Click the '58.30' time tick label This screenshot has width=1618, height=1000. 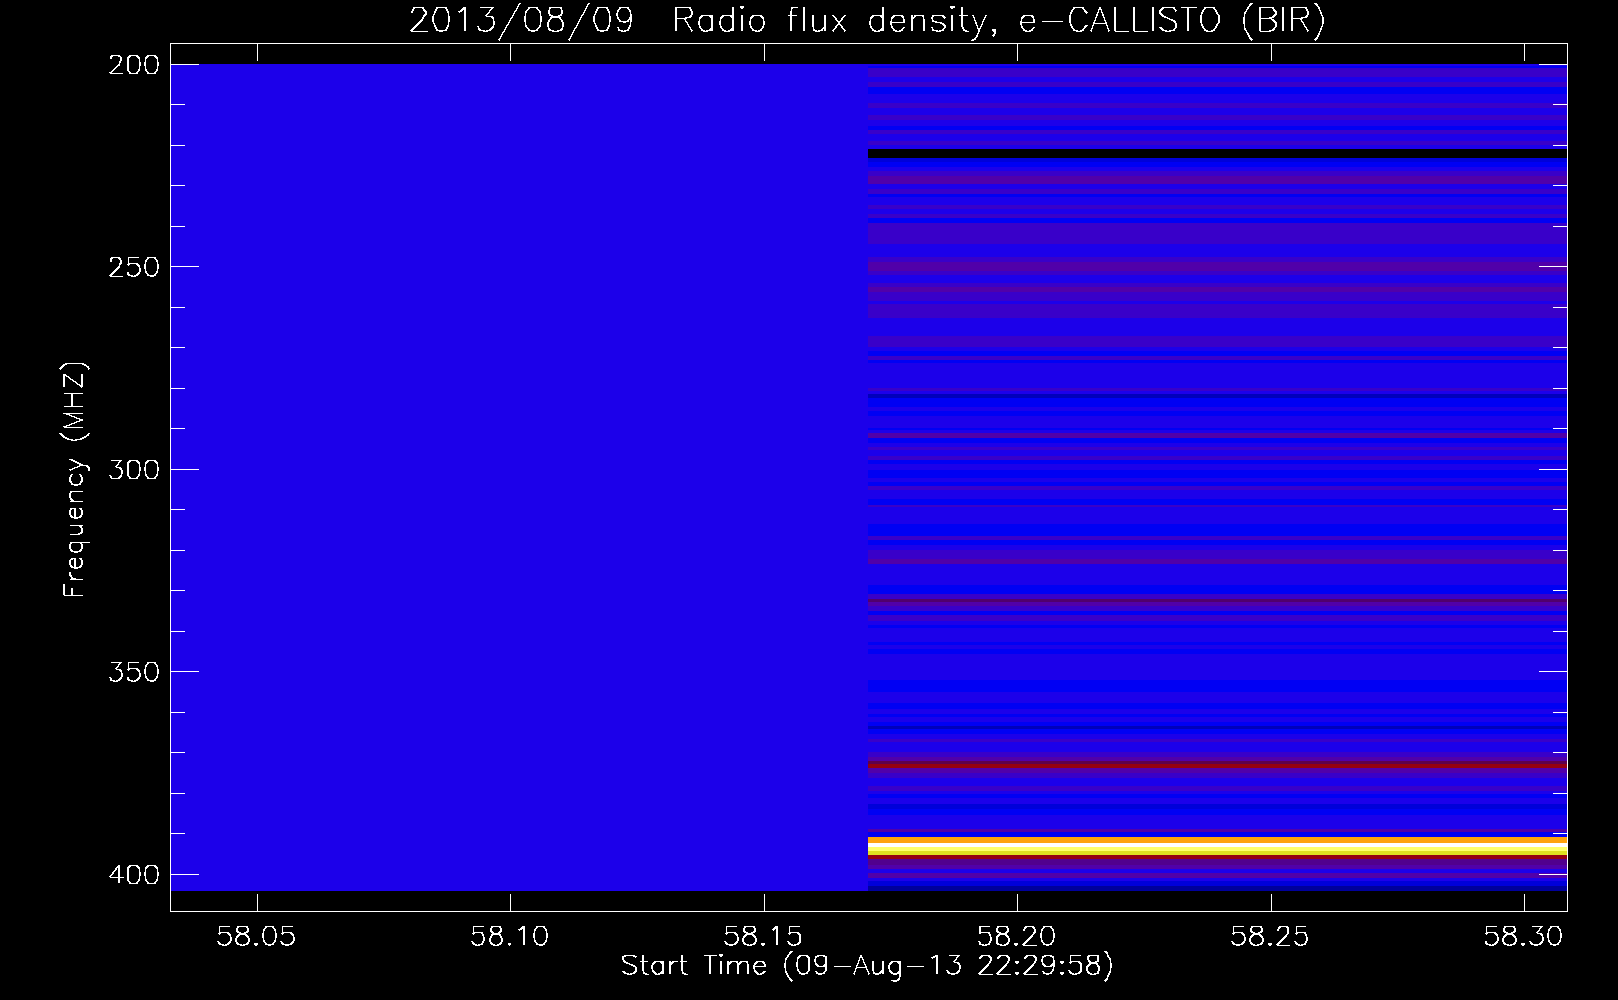click(1524, 936)
